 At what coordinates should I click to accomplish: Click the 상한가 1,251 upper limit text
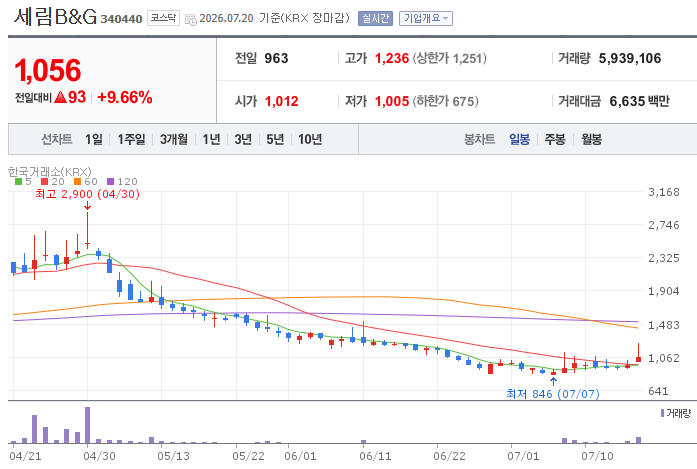point(449,58)
